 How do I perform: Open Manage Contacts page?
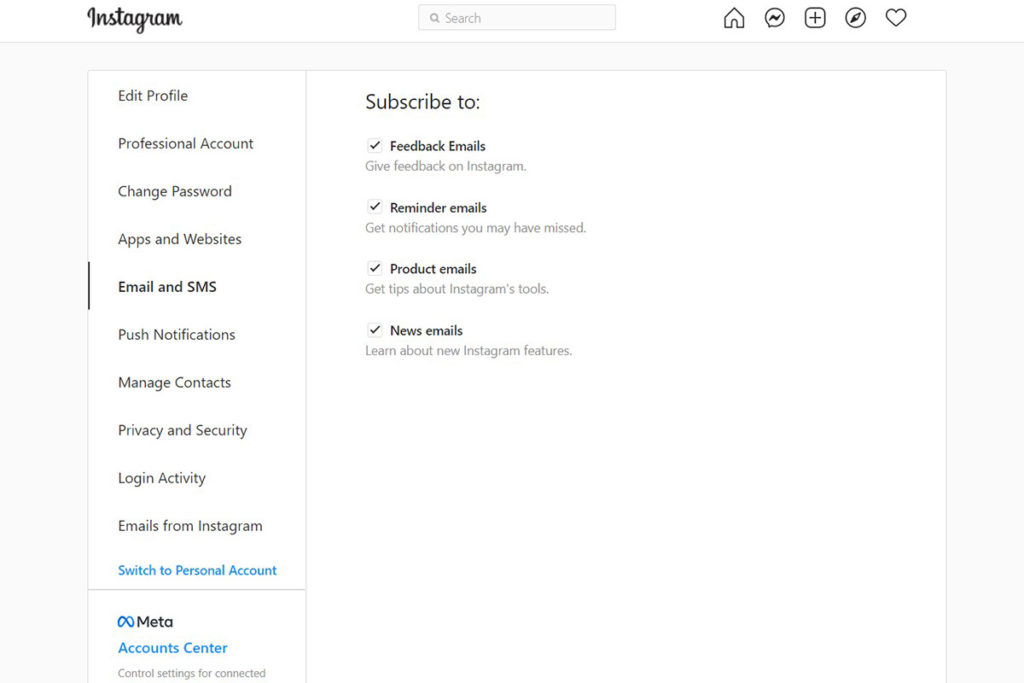(174, 383)
